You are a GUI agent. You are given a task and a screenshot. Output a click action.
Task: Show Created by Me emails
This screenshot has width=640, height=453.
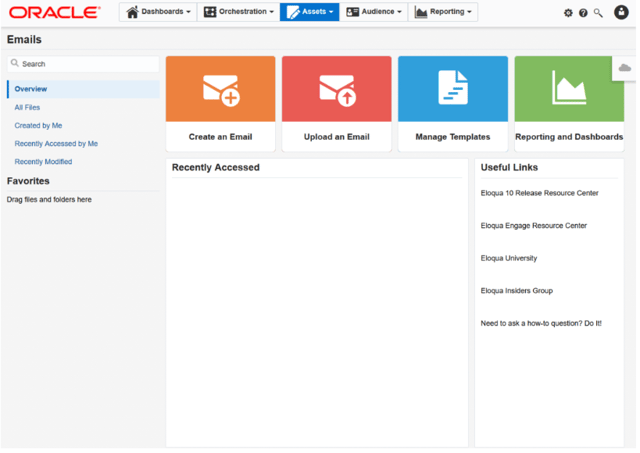point(38,126)
